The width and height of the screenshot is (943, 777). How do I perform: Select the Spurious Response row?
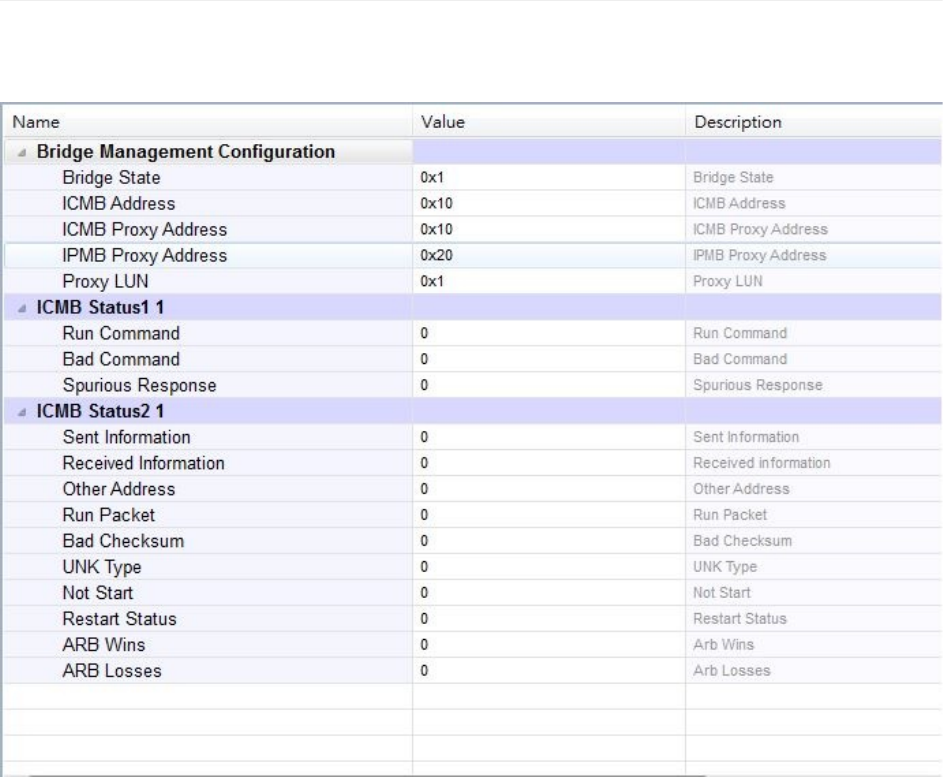click(x=473, y=385)
